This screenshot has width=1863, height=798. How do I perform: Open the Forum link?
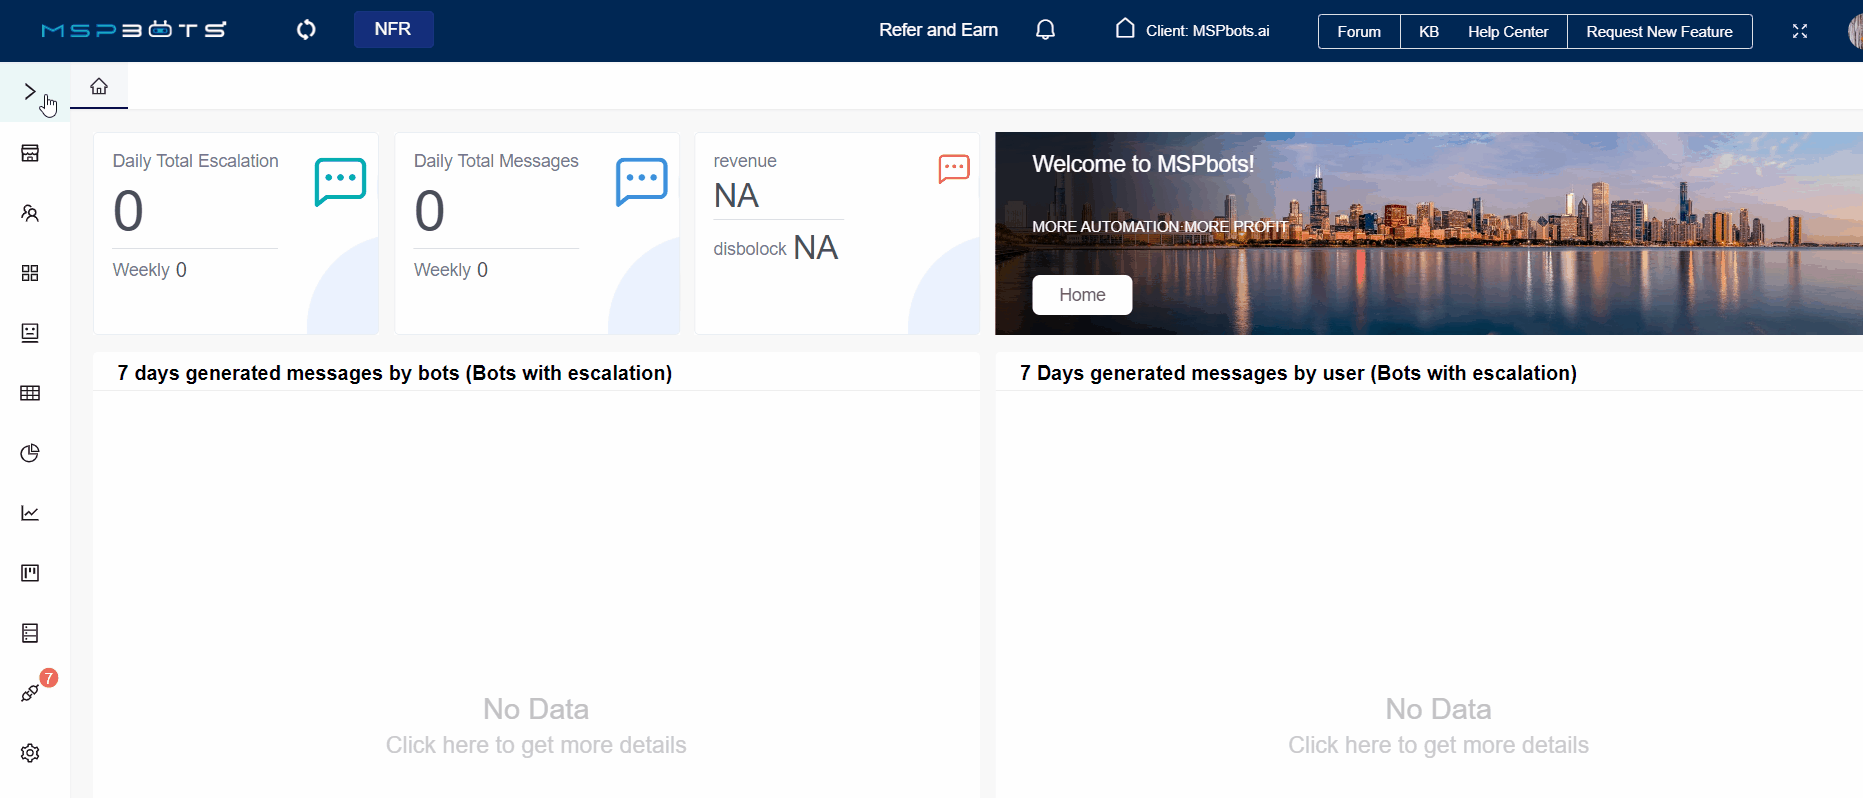[1358, 31]
